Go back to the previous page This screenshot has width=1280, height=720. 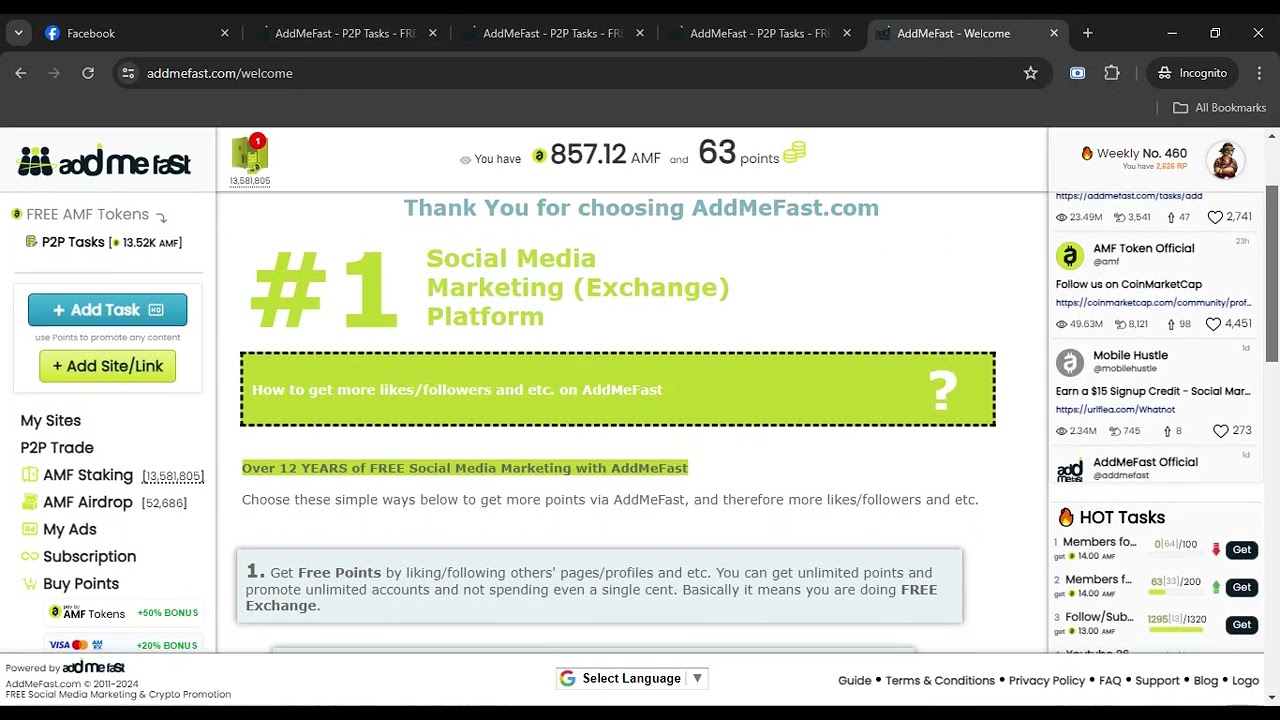[x=21, y=73]
